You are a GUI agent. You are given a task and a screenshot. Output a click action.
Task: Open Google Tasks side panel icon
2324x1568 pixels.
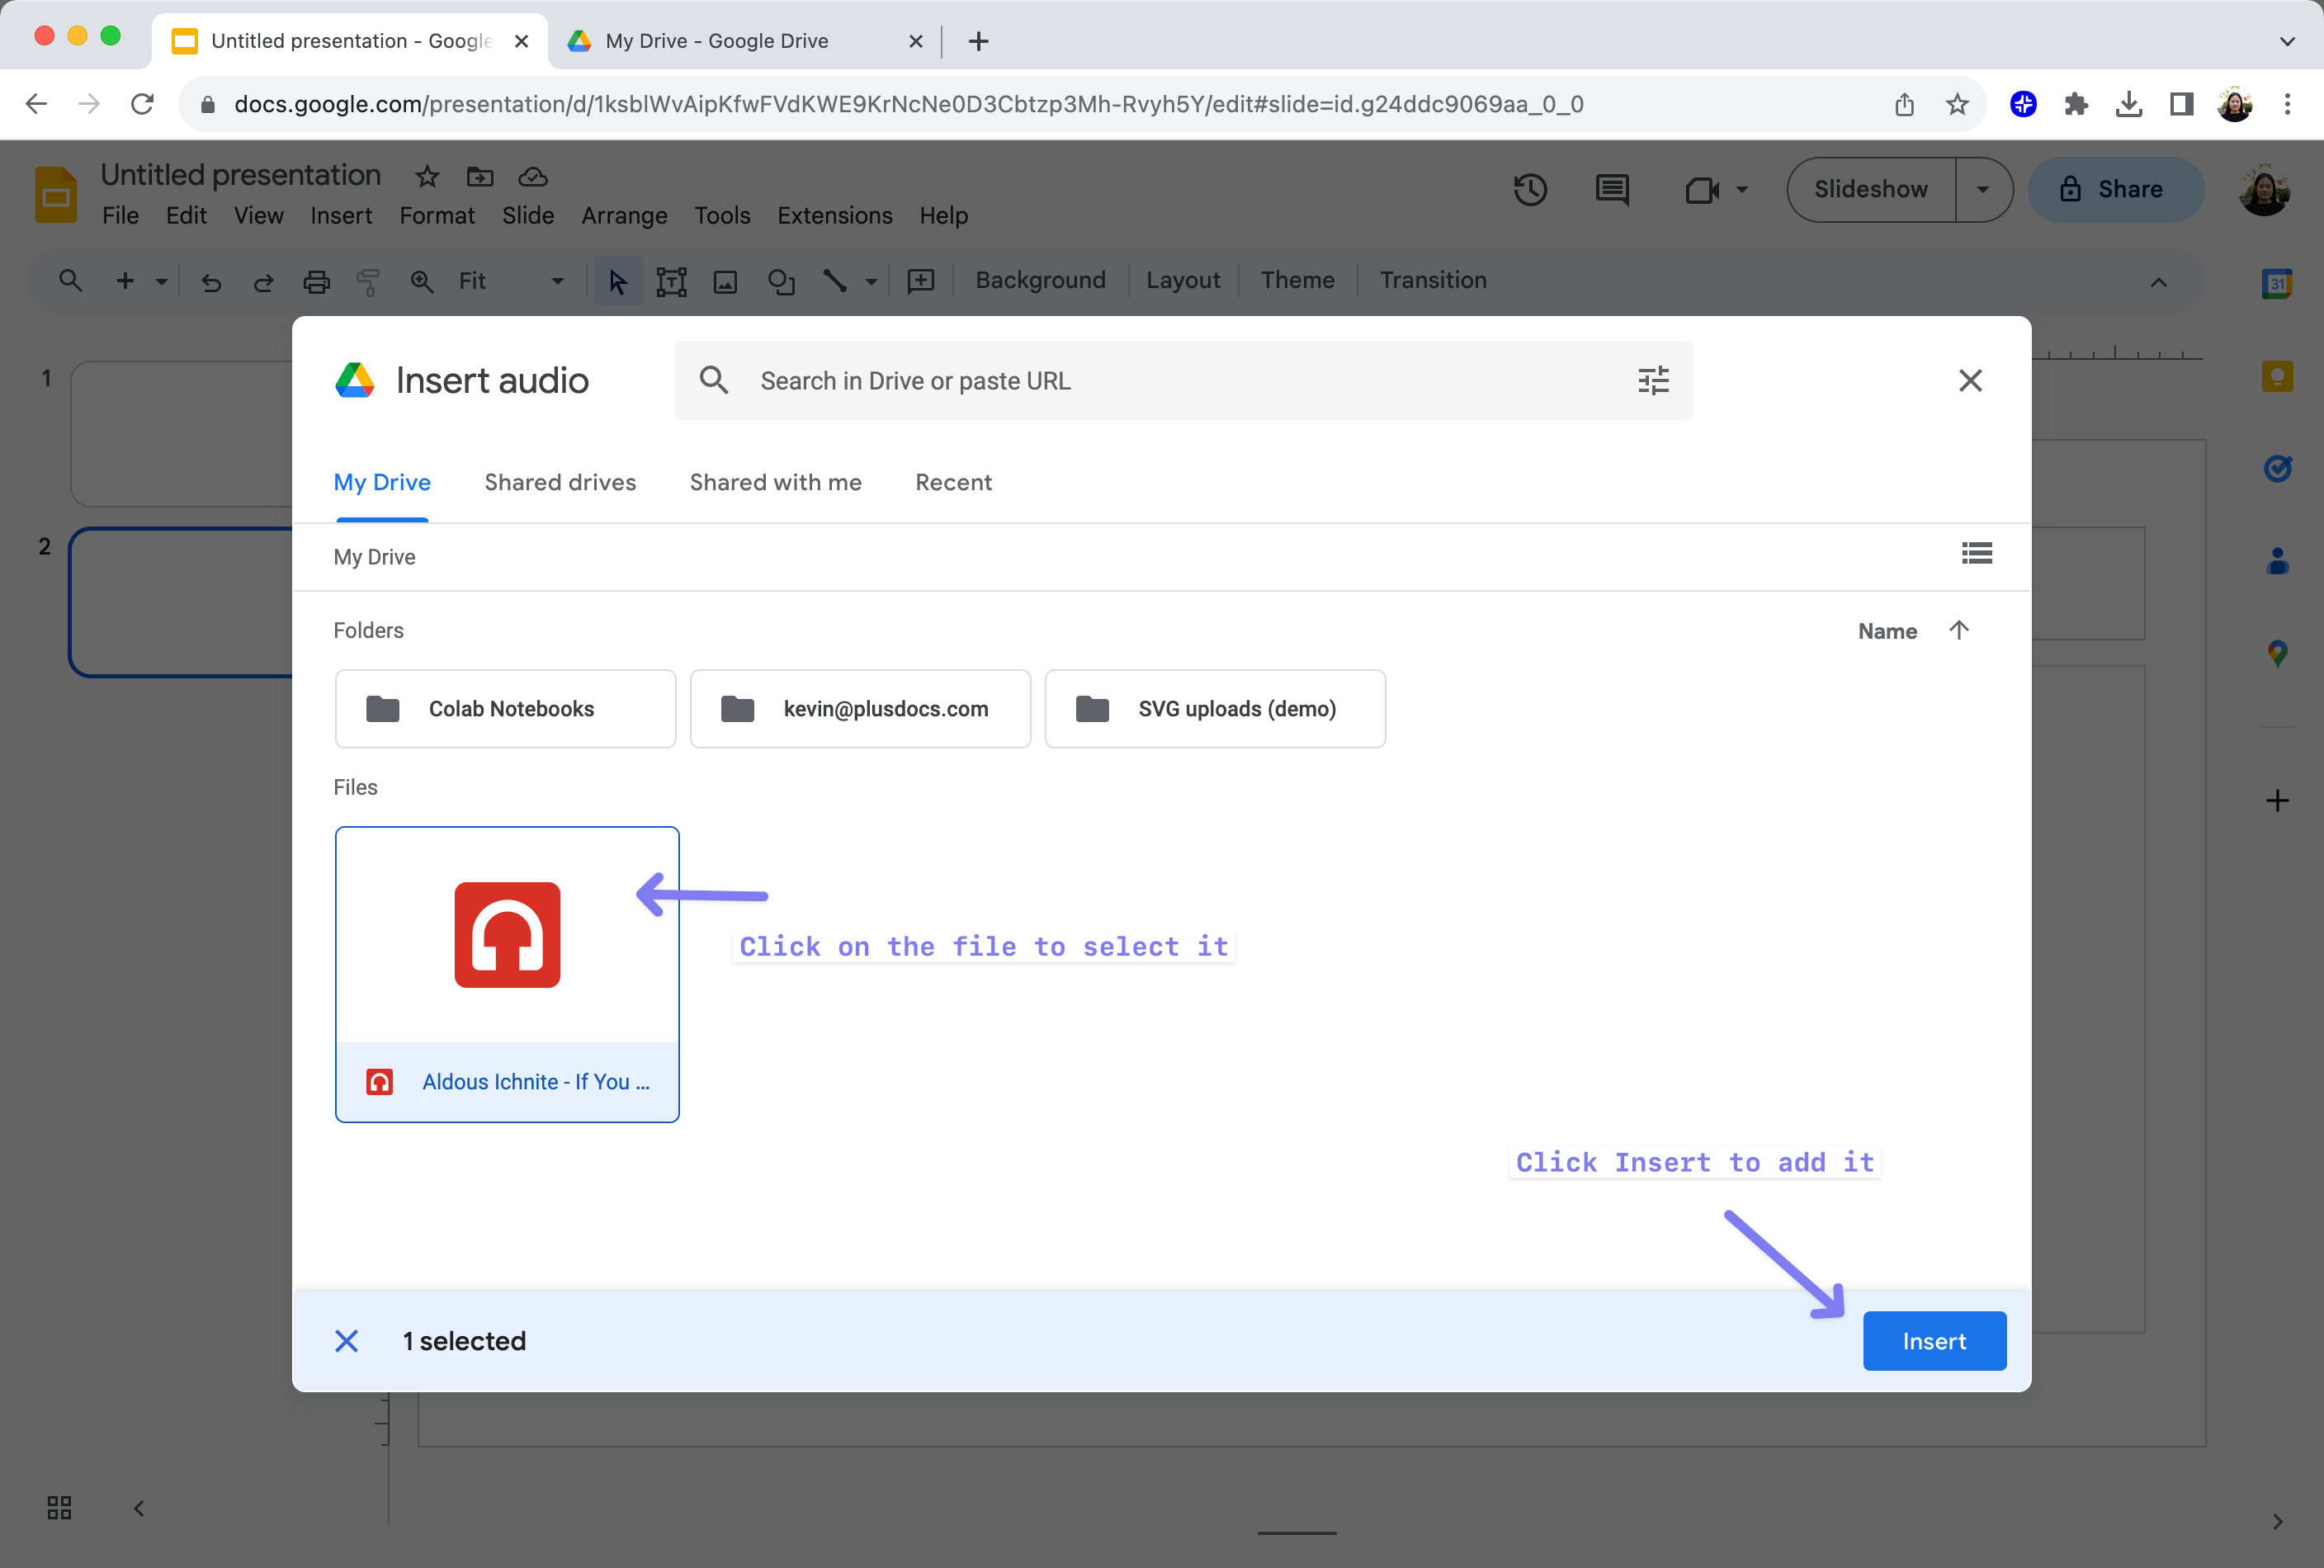[x=2276, y=468]
